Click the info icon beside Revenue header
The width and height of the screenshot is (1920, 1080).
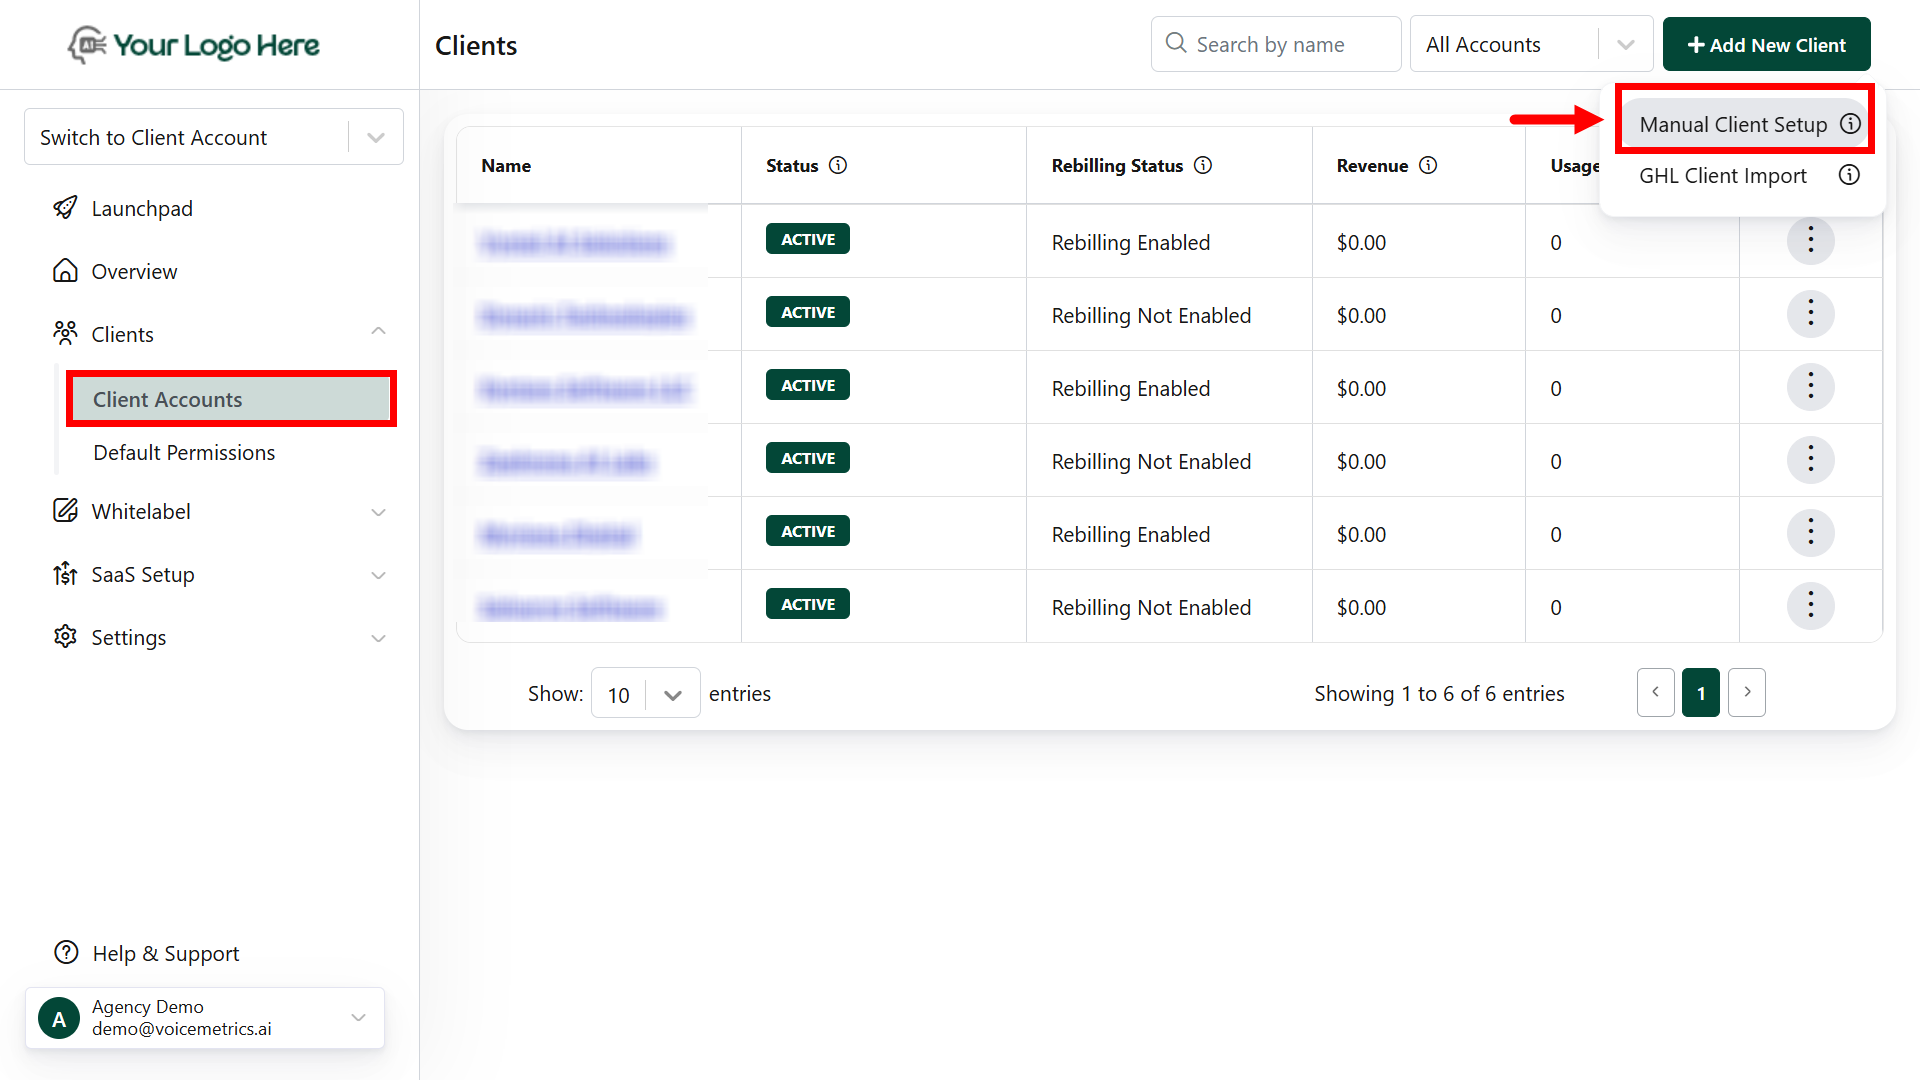(x=1429, y=165)
